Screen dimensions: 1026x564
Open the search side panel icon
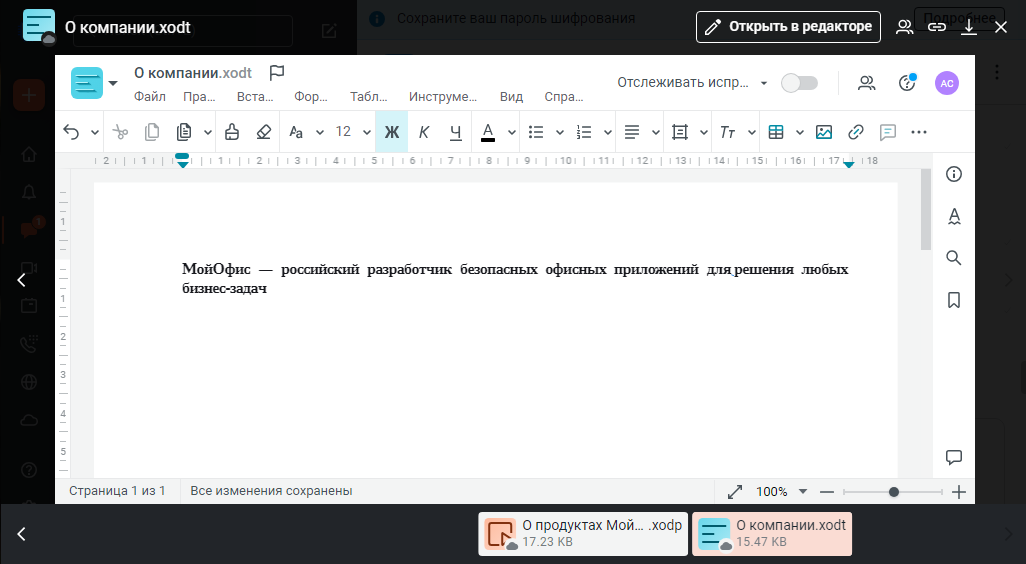tap(954, 258)
